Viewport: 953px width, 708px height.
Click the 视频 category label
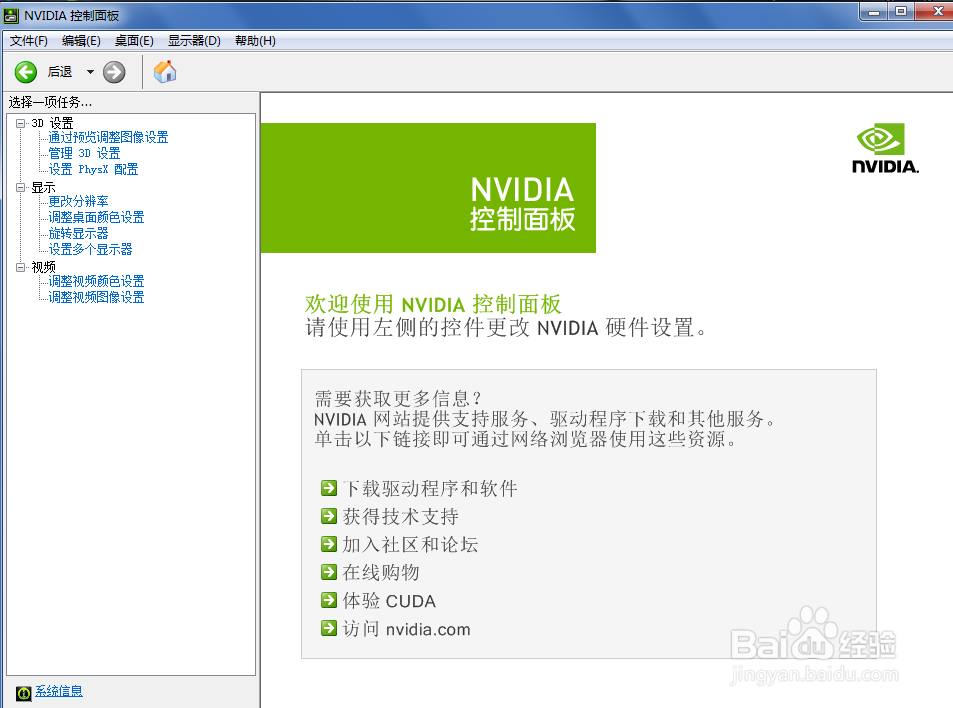[43, 267]
